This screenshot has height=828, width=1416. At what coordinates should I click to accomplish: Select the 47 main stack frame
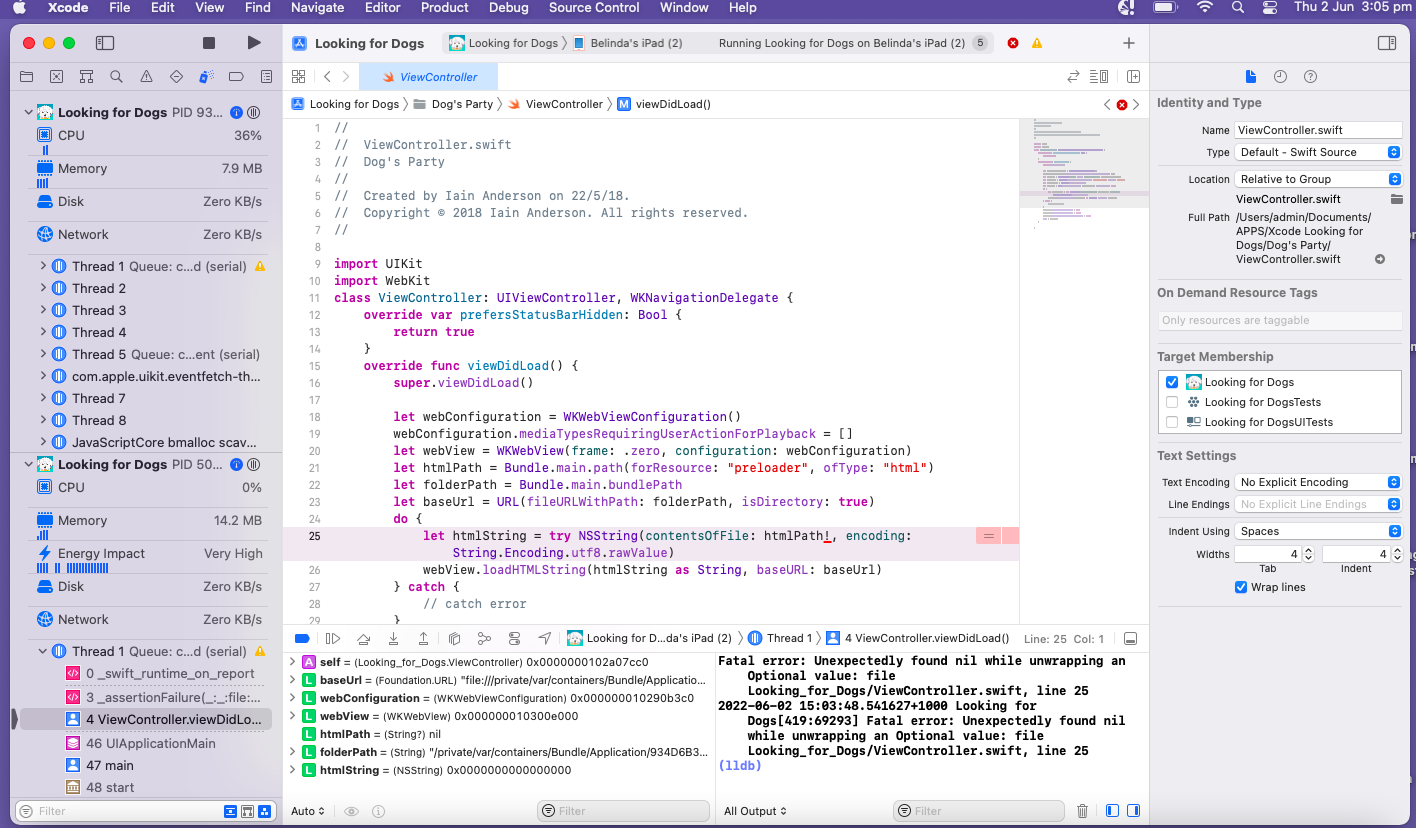click(109, 765)
